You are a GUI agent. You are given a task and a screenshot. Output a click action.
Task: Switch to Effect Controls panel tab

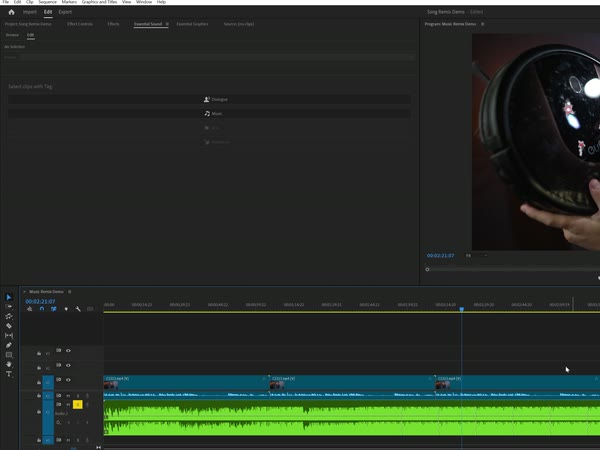point(80,24)
